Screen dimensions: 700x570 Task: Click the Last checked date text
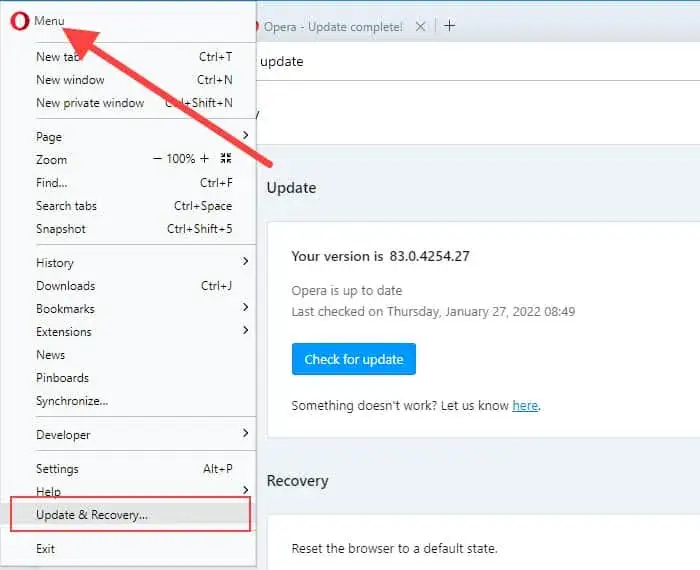433,312
